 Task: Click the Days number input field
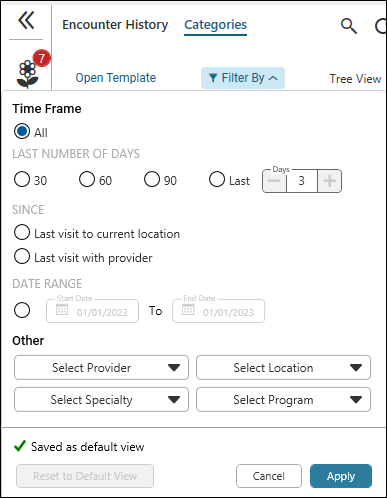(302, 181)
